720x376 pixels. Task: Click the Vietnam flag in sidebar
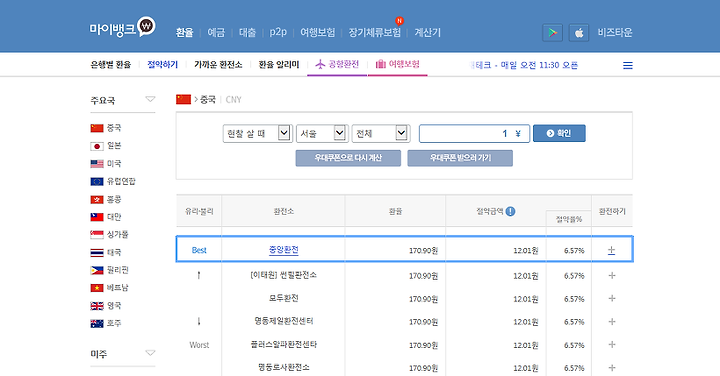pyautogui.click(x=97, y=288)
